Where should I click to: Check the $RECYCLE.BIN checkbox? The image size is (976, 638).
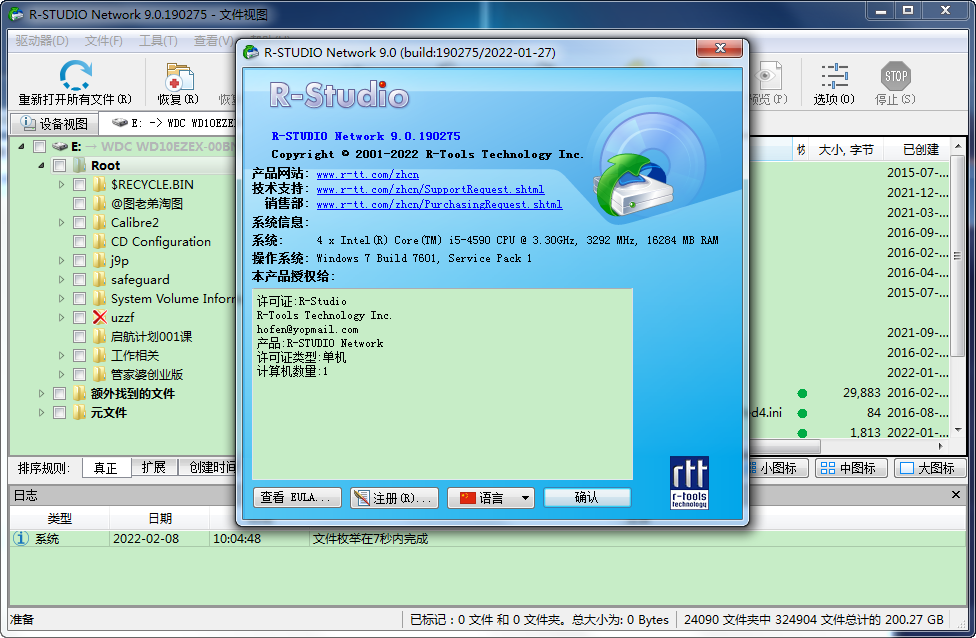pyautogui.click(x=79, y=185)
